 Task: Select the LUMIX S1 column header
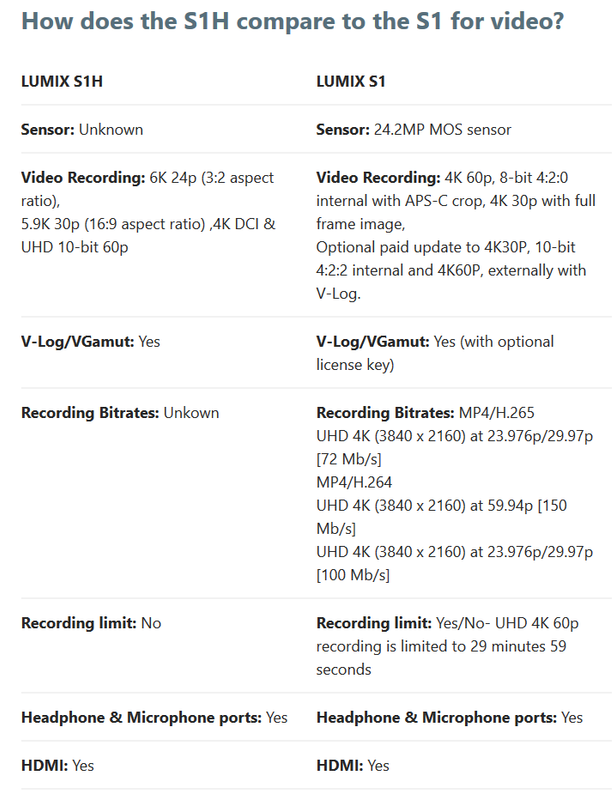coord(351,82)
